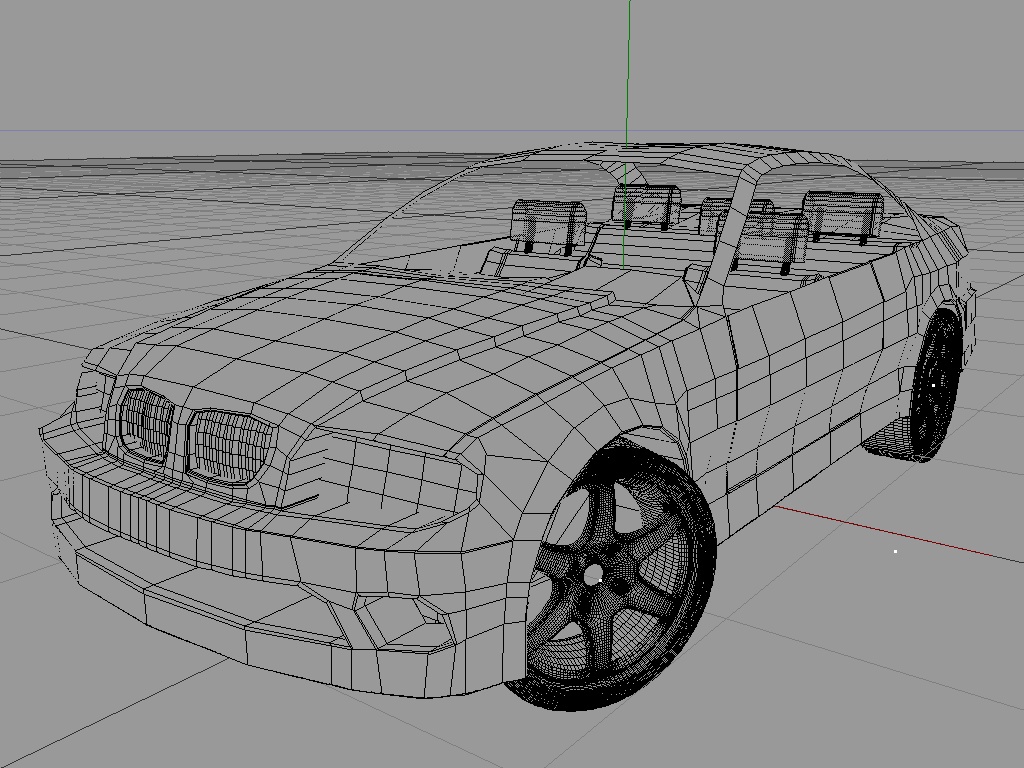Screen dimensions: 1024x768
Task: Select the headrest nearest the green axis
Action: (x=646, y=204)
